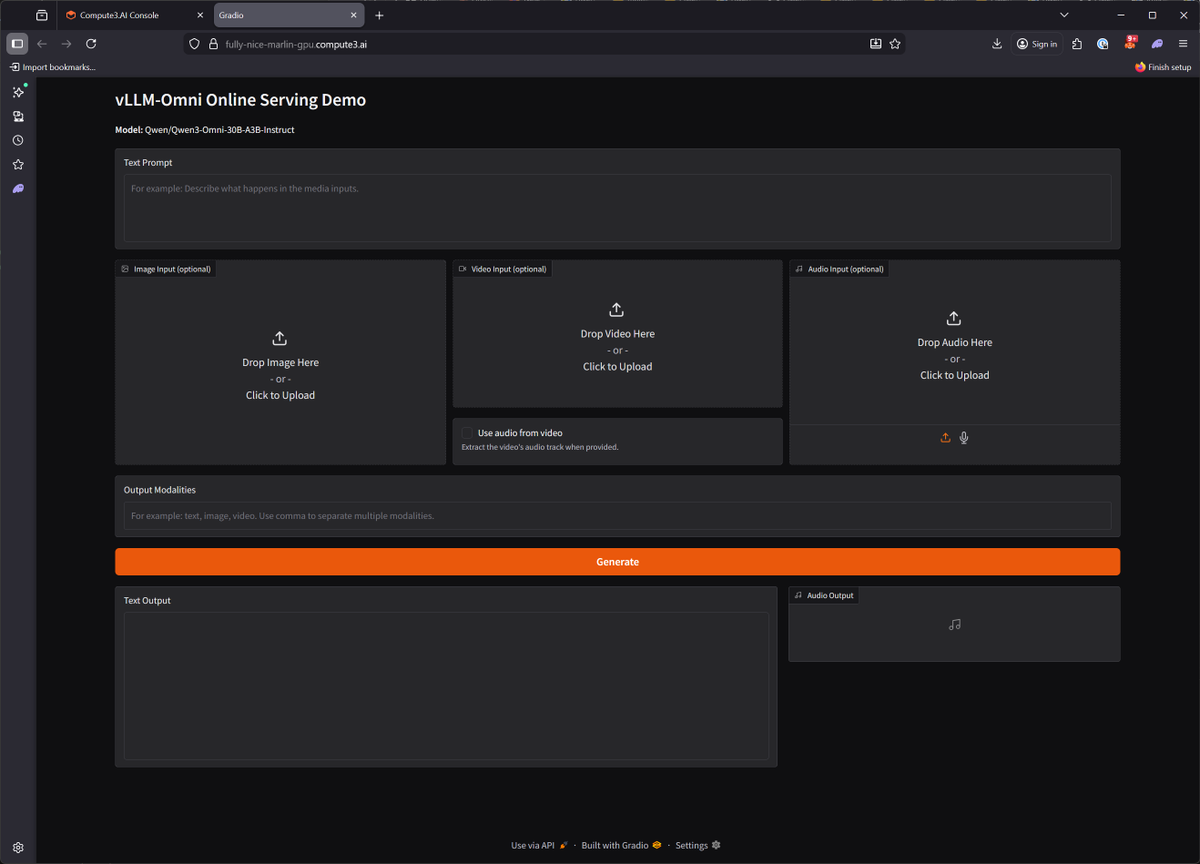Click the purple ghost icon in sidebar
This screenshot has height=864, width=1200.
click(x=18, y=188)
